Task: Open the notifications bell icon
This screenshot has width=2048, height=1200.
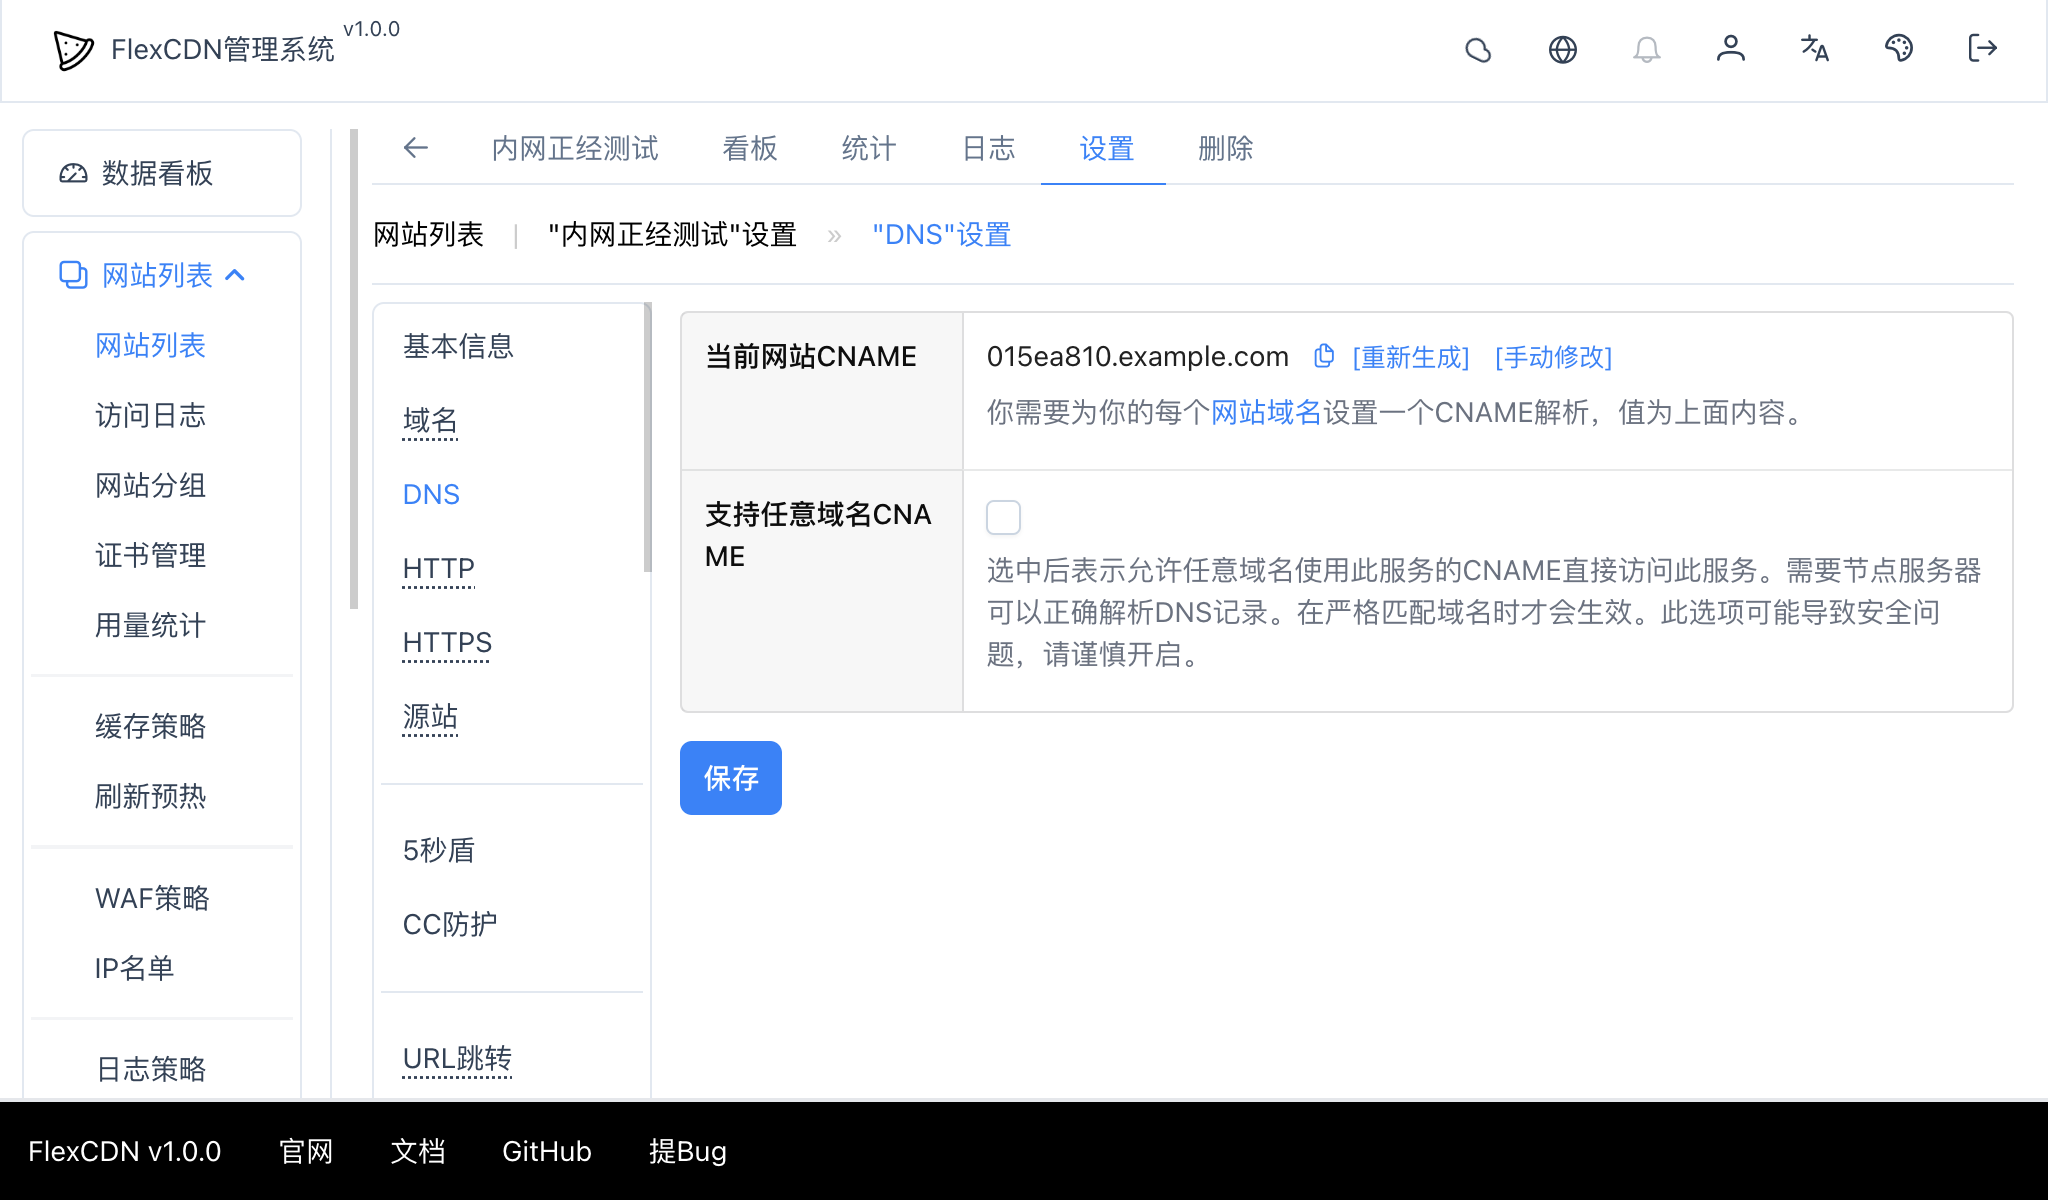Action: [x=1647, y=49]
